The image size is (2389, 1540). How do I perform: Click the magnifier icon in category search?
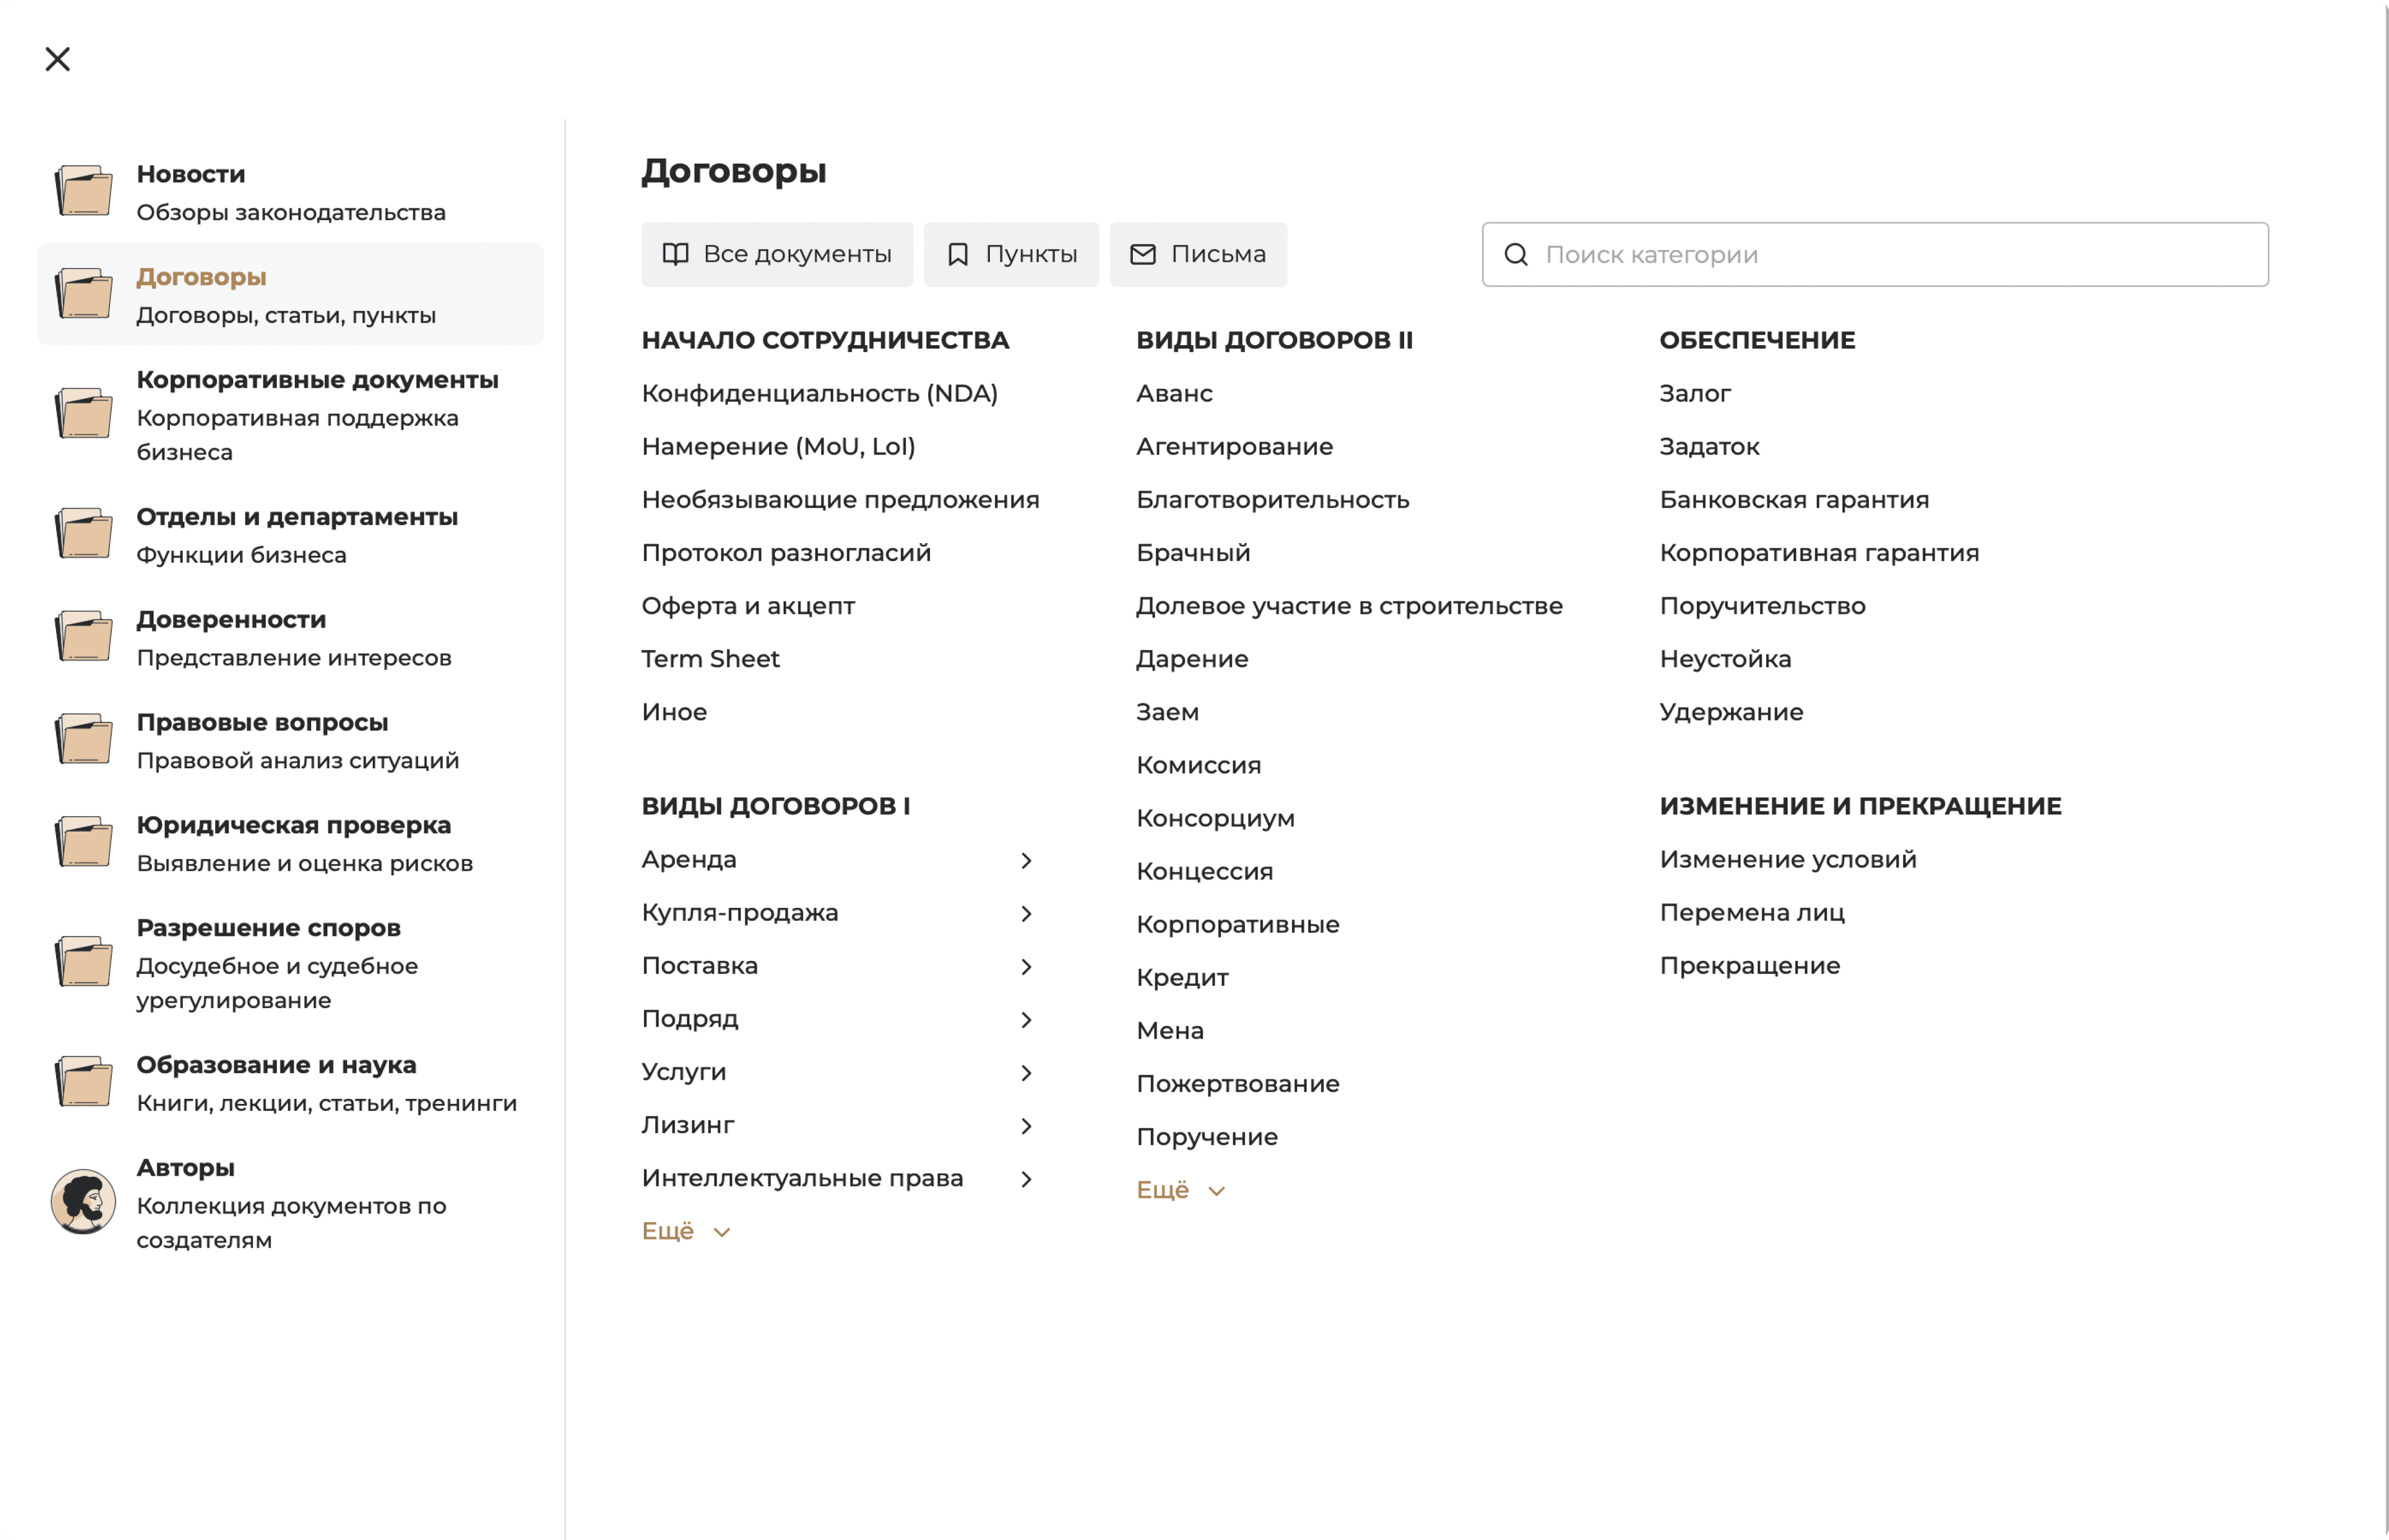[1516, 255]
